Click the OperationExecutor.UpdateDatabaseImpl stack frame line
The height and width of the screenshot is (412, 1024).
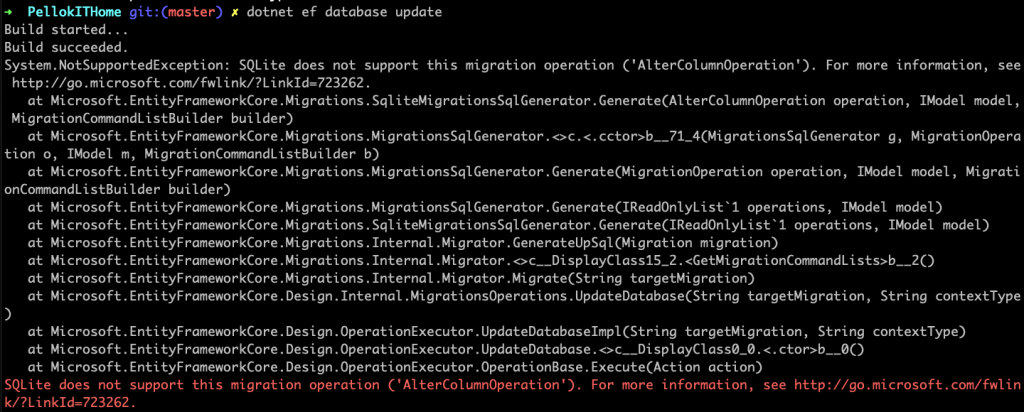[496, 331]
